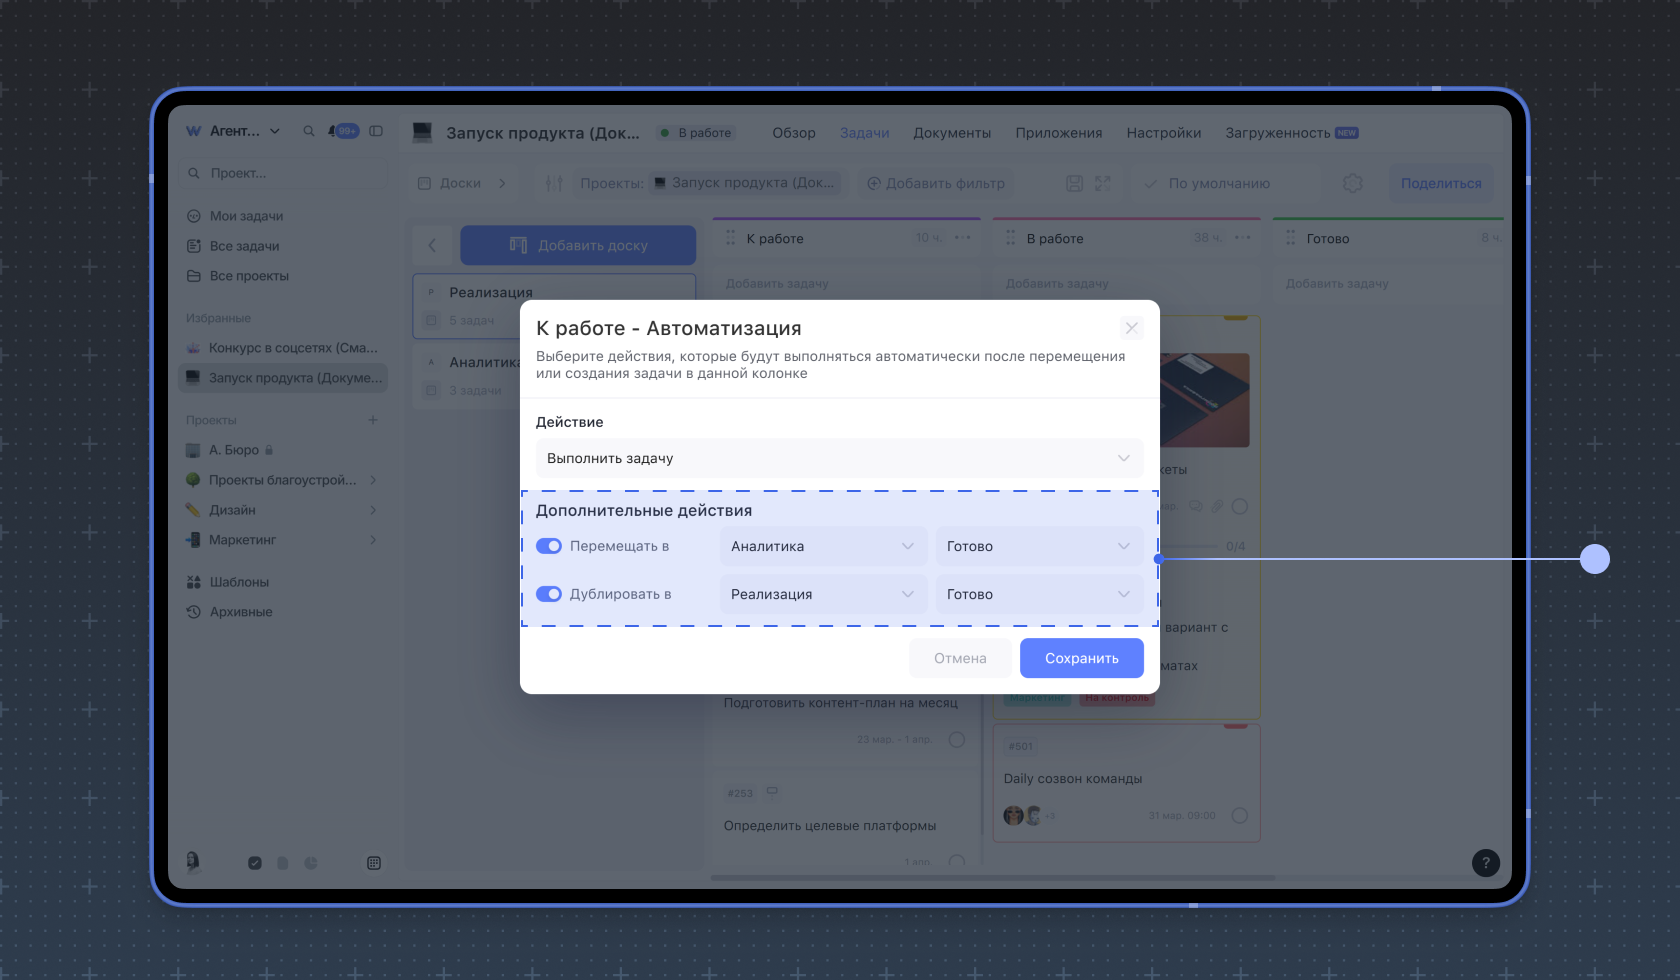Click the save view icon in filter bar
Viewport: 1680px width, 980px height.
click(1074, 183)
